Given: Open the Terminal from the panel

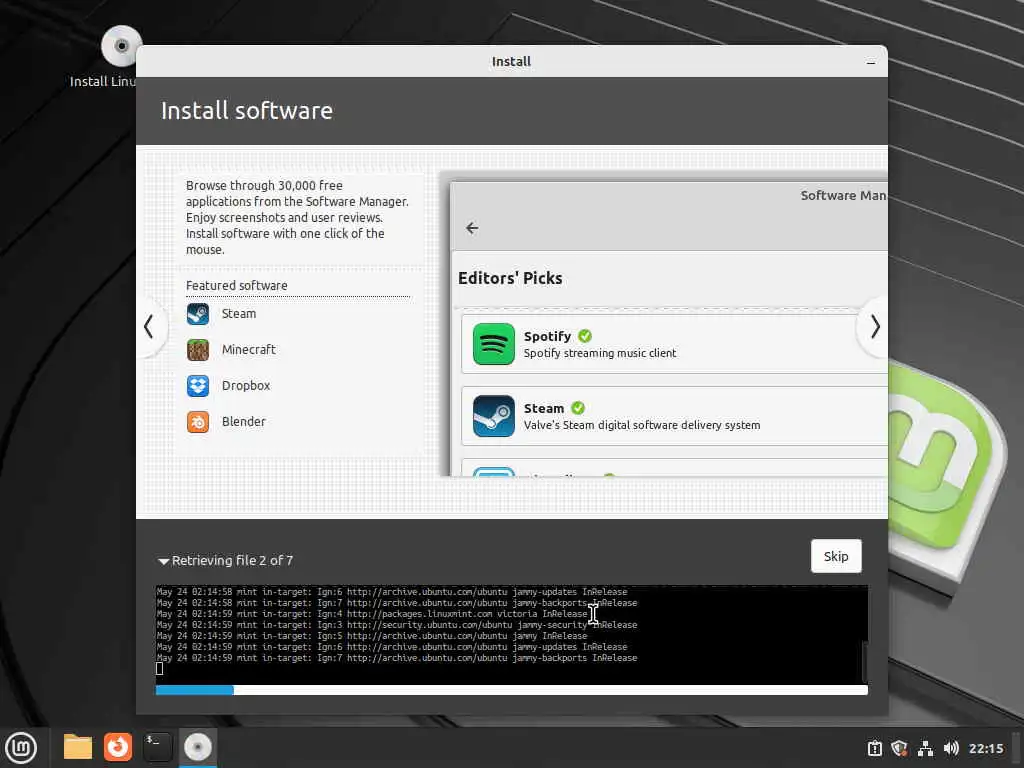Looking at the screenshot, I should (x=158, y=747).
